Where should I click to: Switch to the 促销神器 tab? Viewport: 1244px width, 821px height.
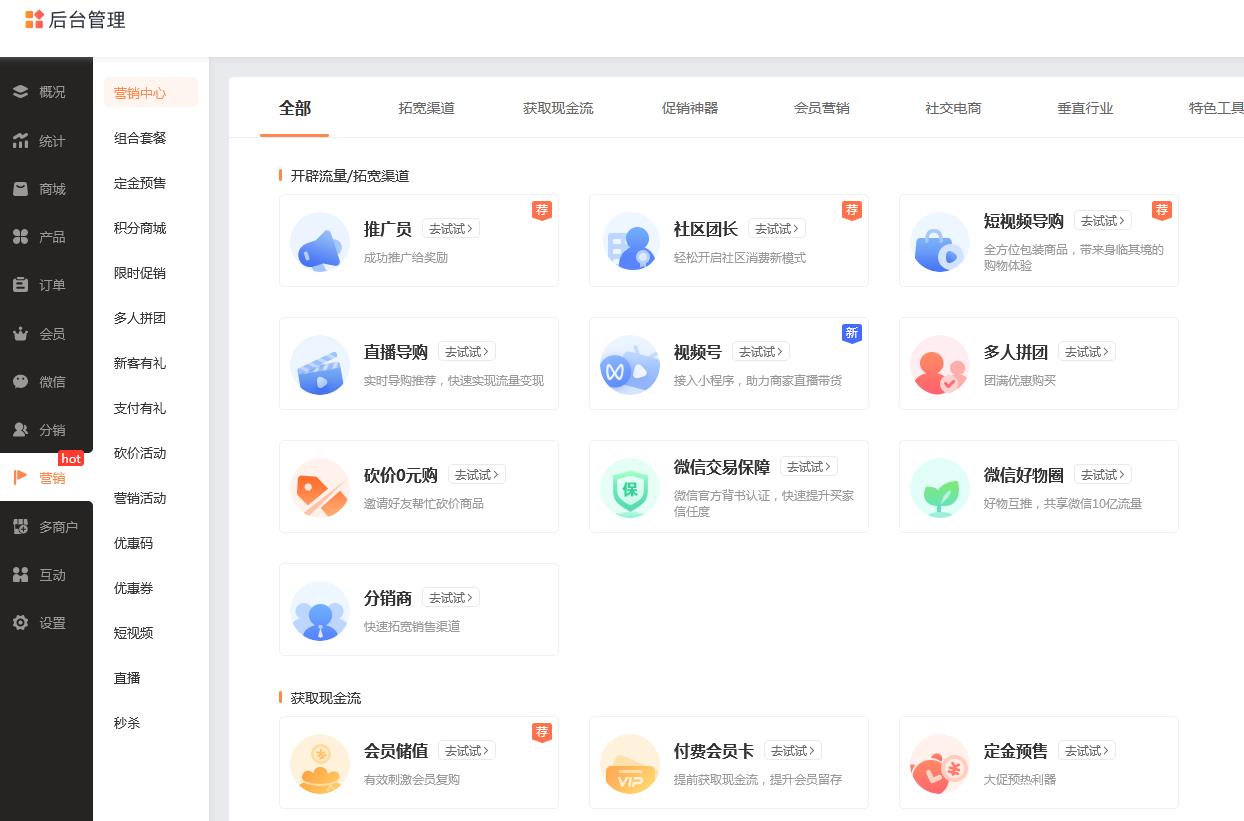click(691, 108)
